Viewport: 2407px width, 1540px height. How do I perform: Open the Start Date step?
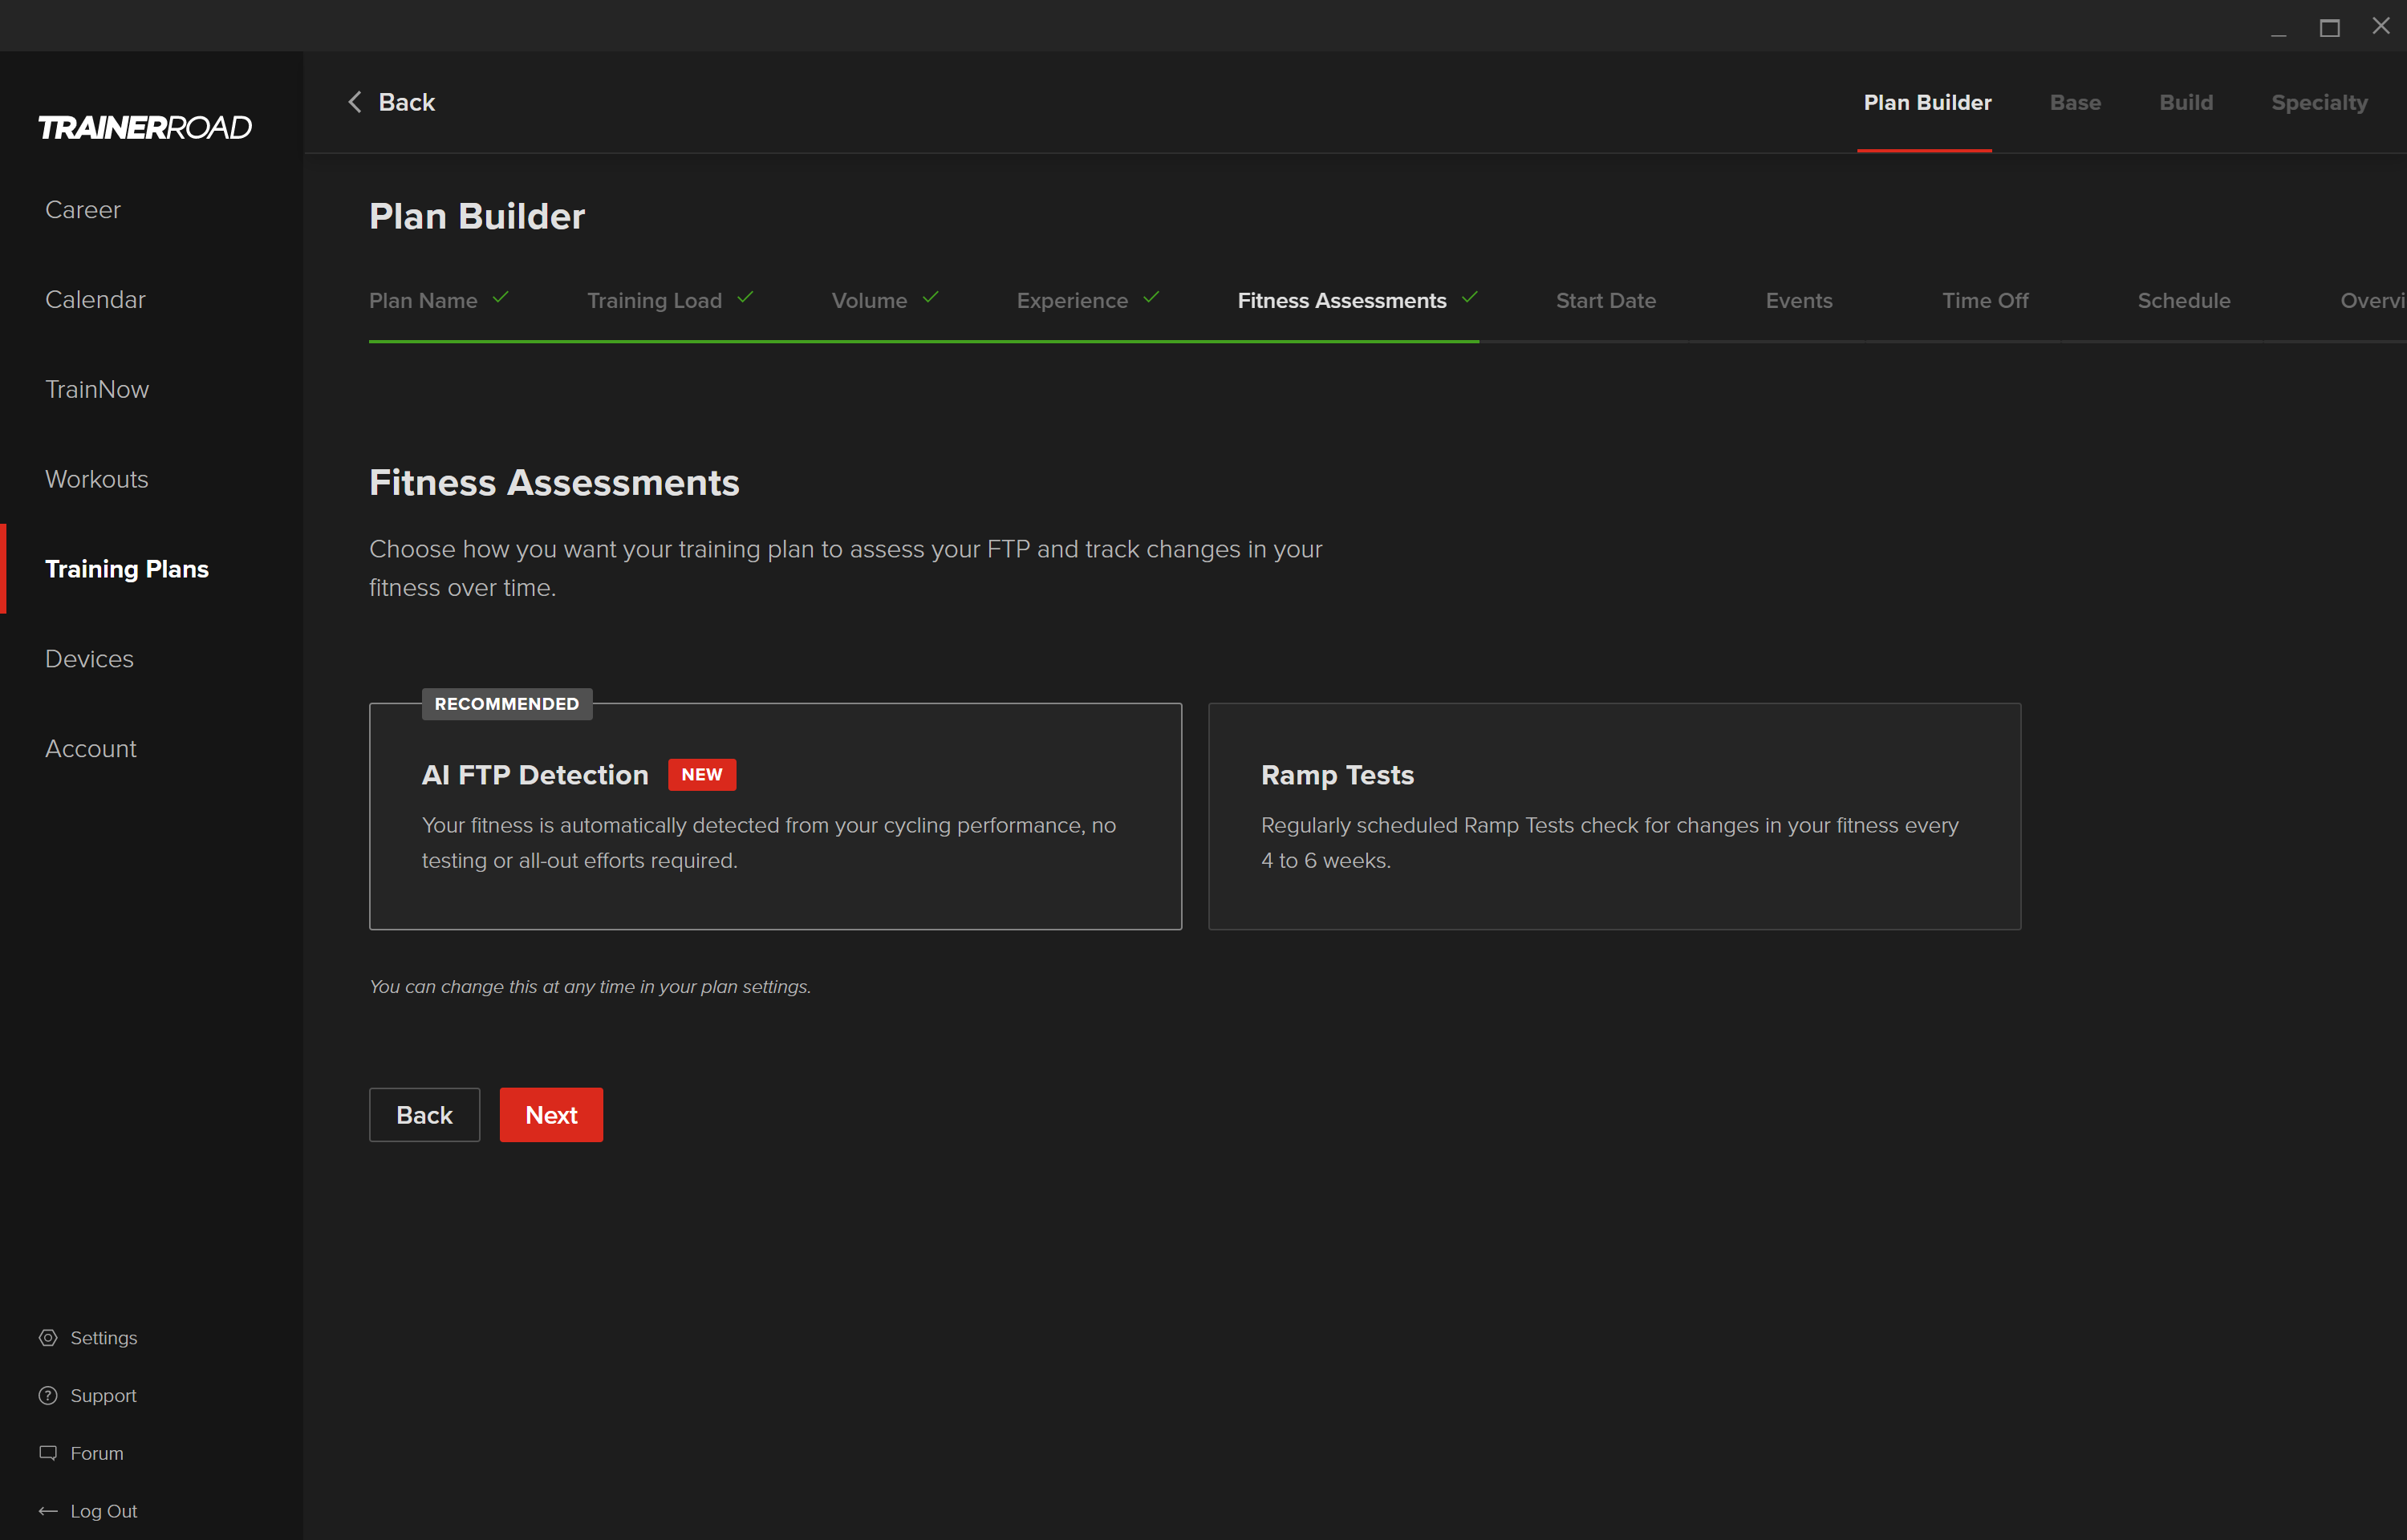click(x=1605, y=300)
